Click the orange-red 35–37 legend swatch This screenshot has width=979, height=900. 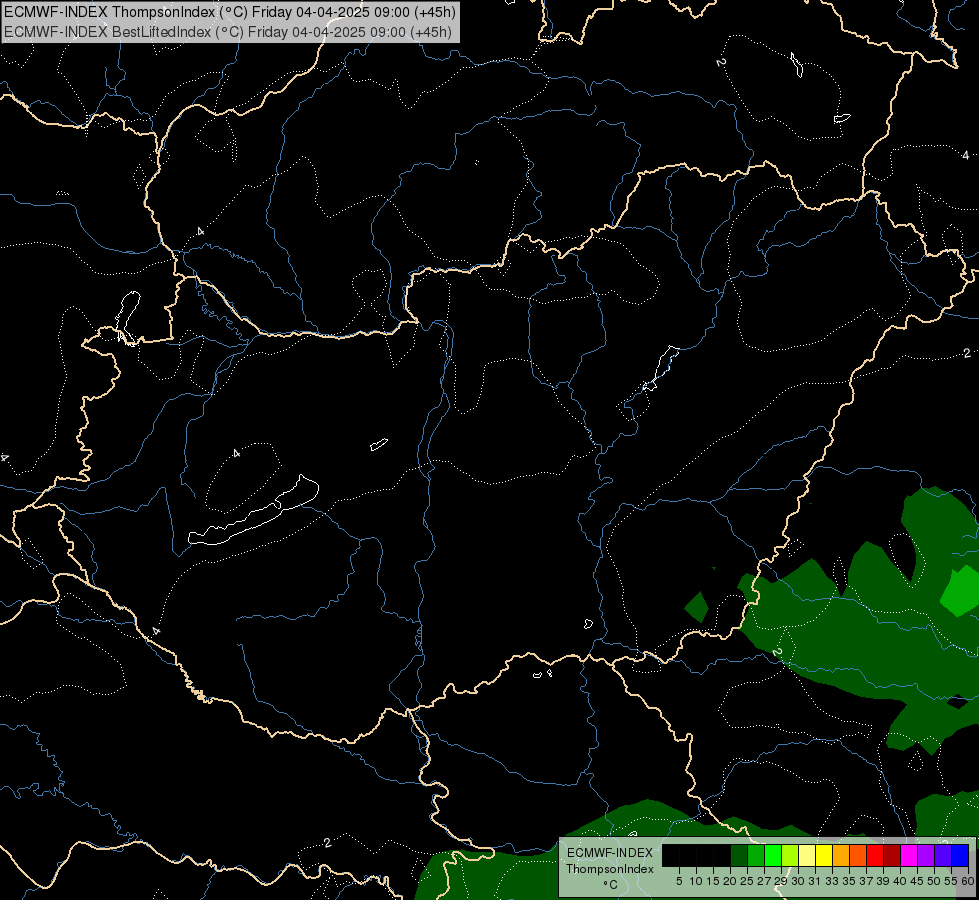[x=858, y=855]
